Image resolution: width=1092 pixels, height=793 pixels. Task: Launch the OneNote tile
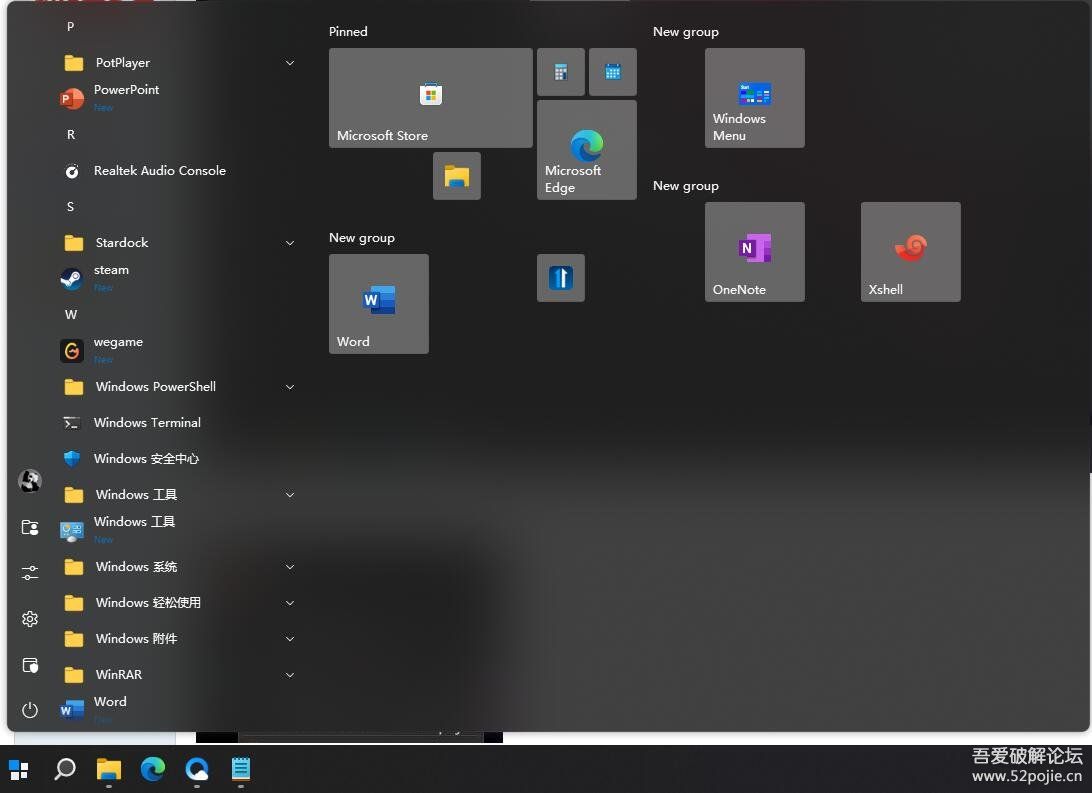point(755,252)
